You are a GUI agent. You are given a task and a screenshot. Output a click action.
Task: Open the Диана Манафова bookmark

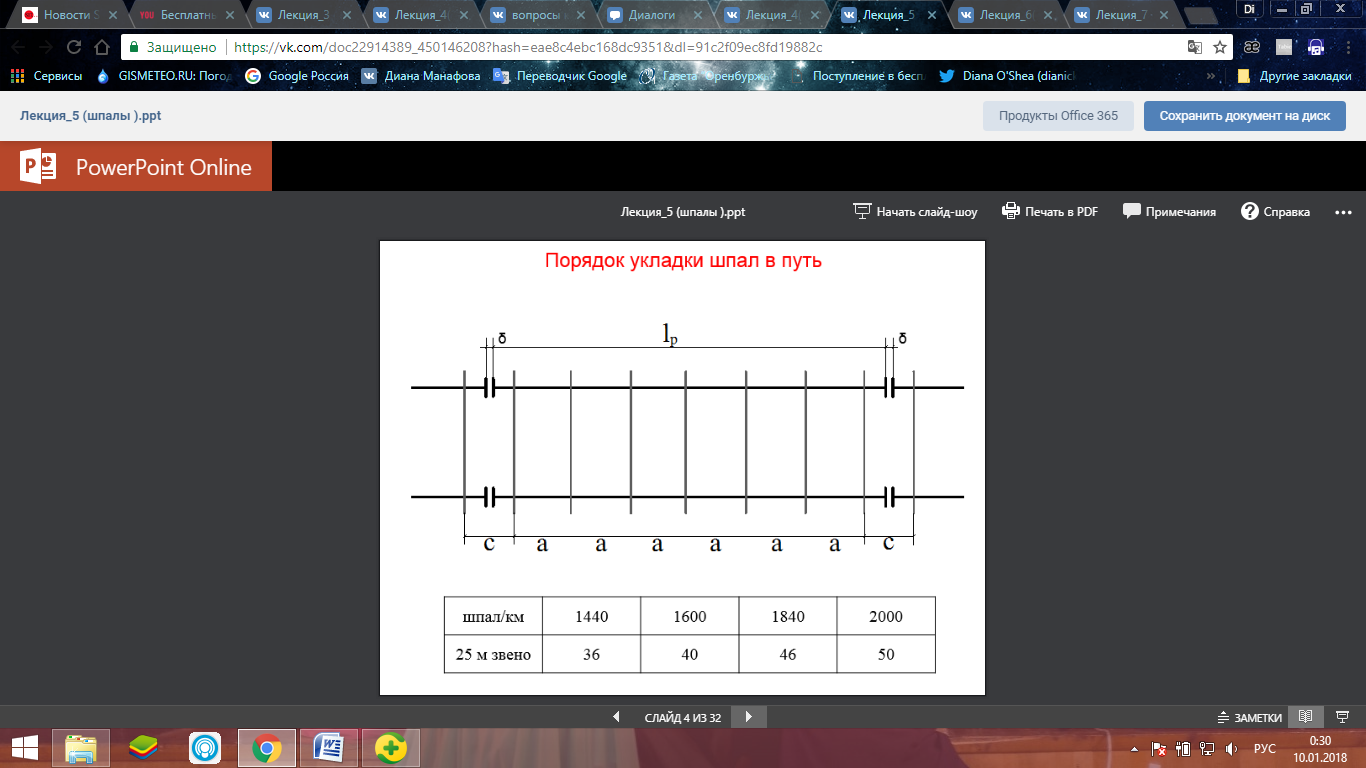[x=421, y=76]
